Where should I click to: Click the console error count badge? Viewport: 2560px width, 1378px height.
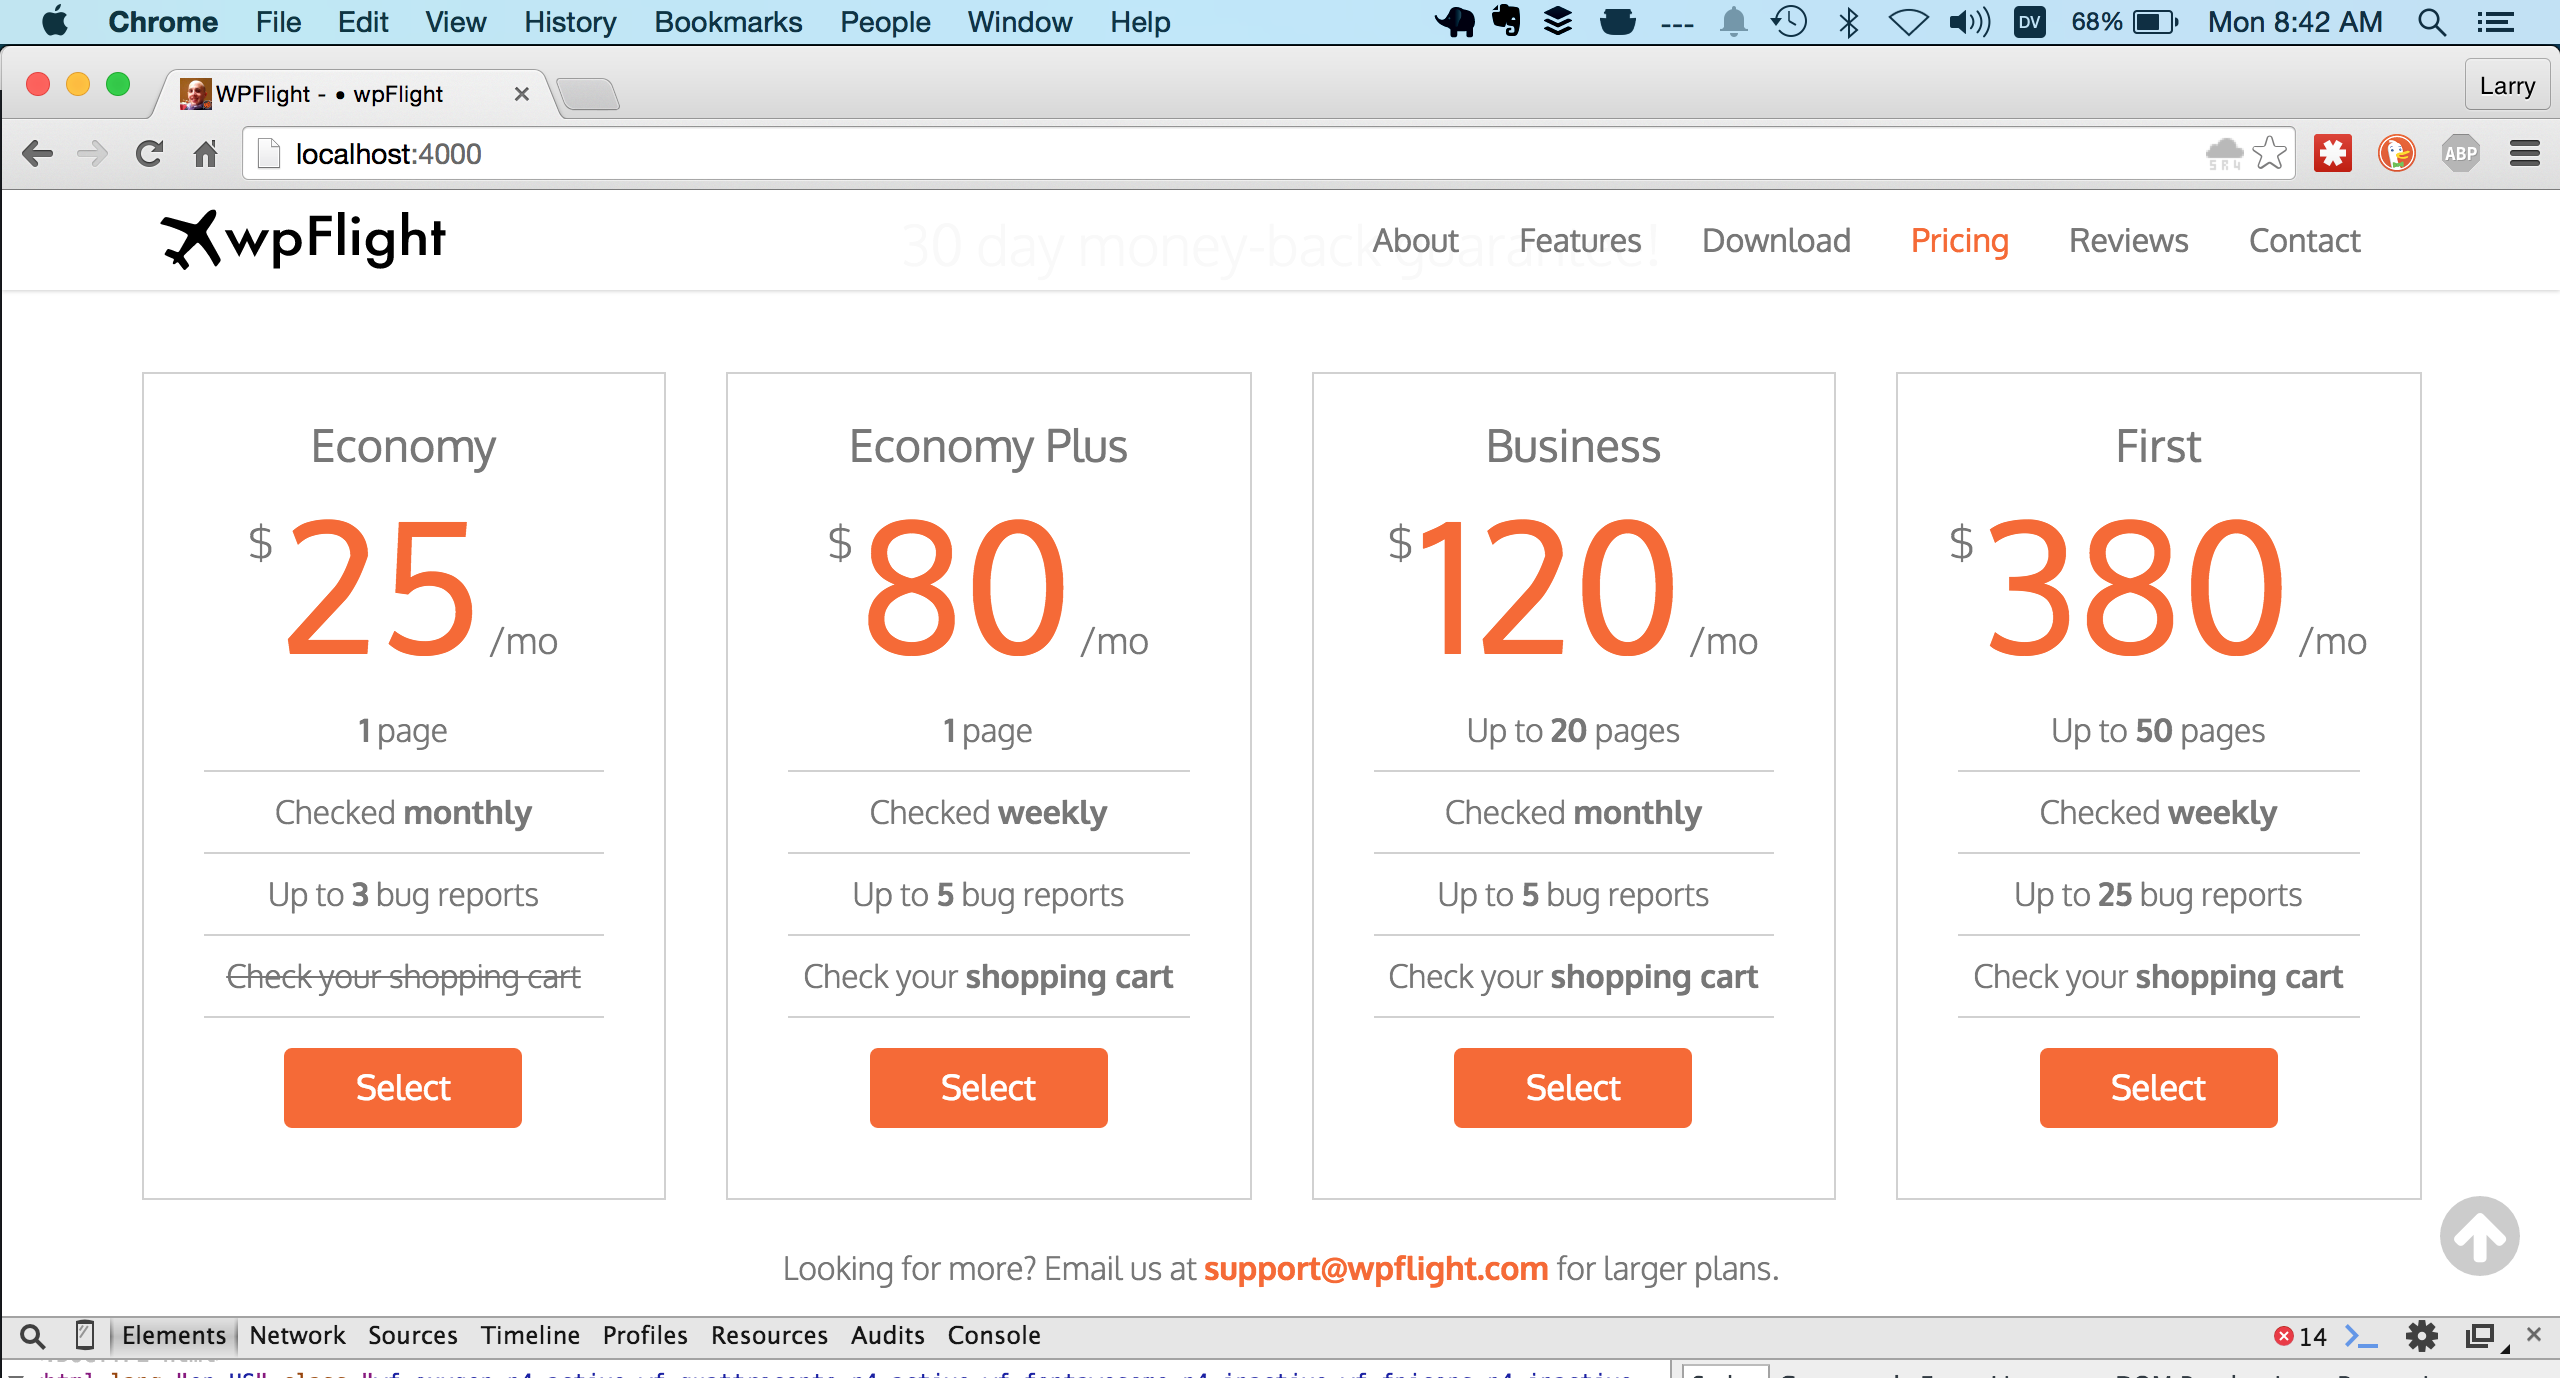coord(2297,1335)
